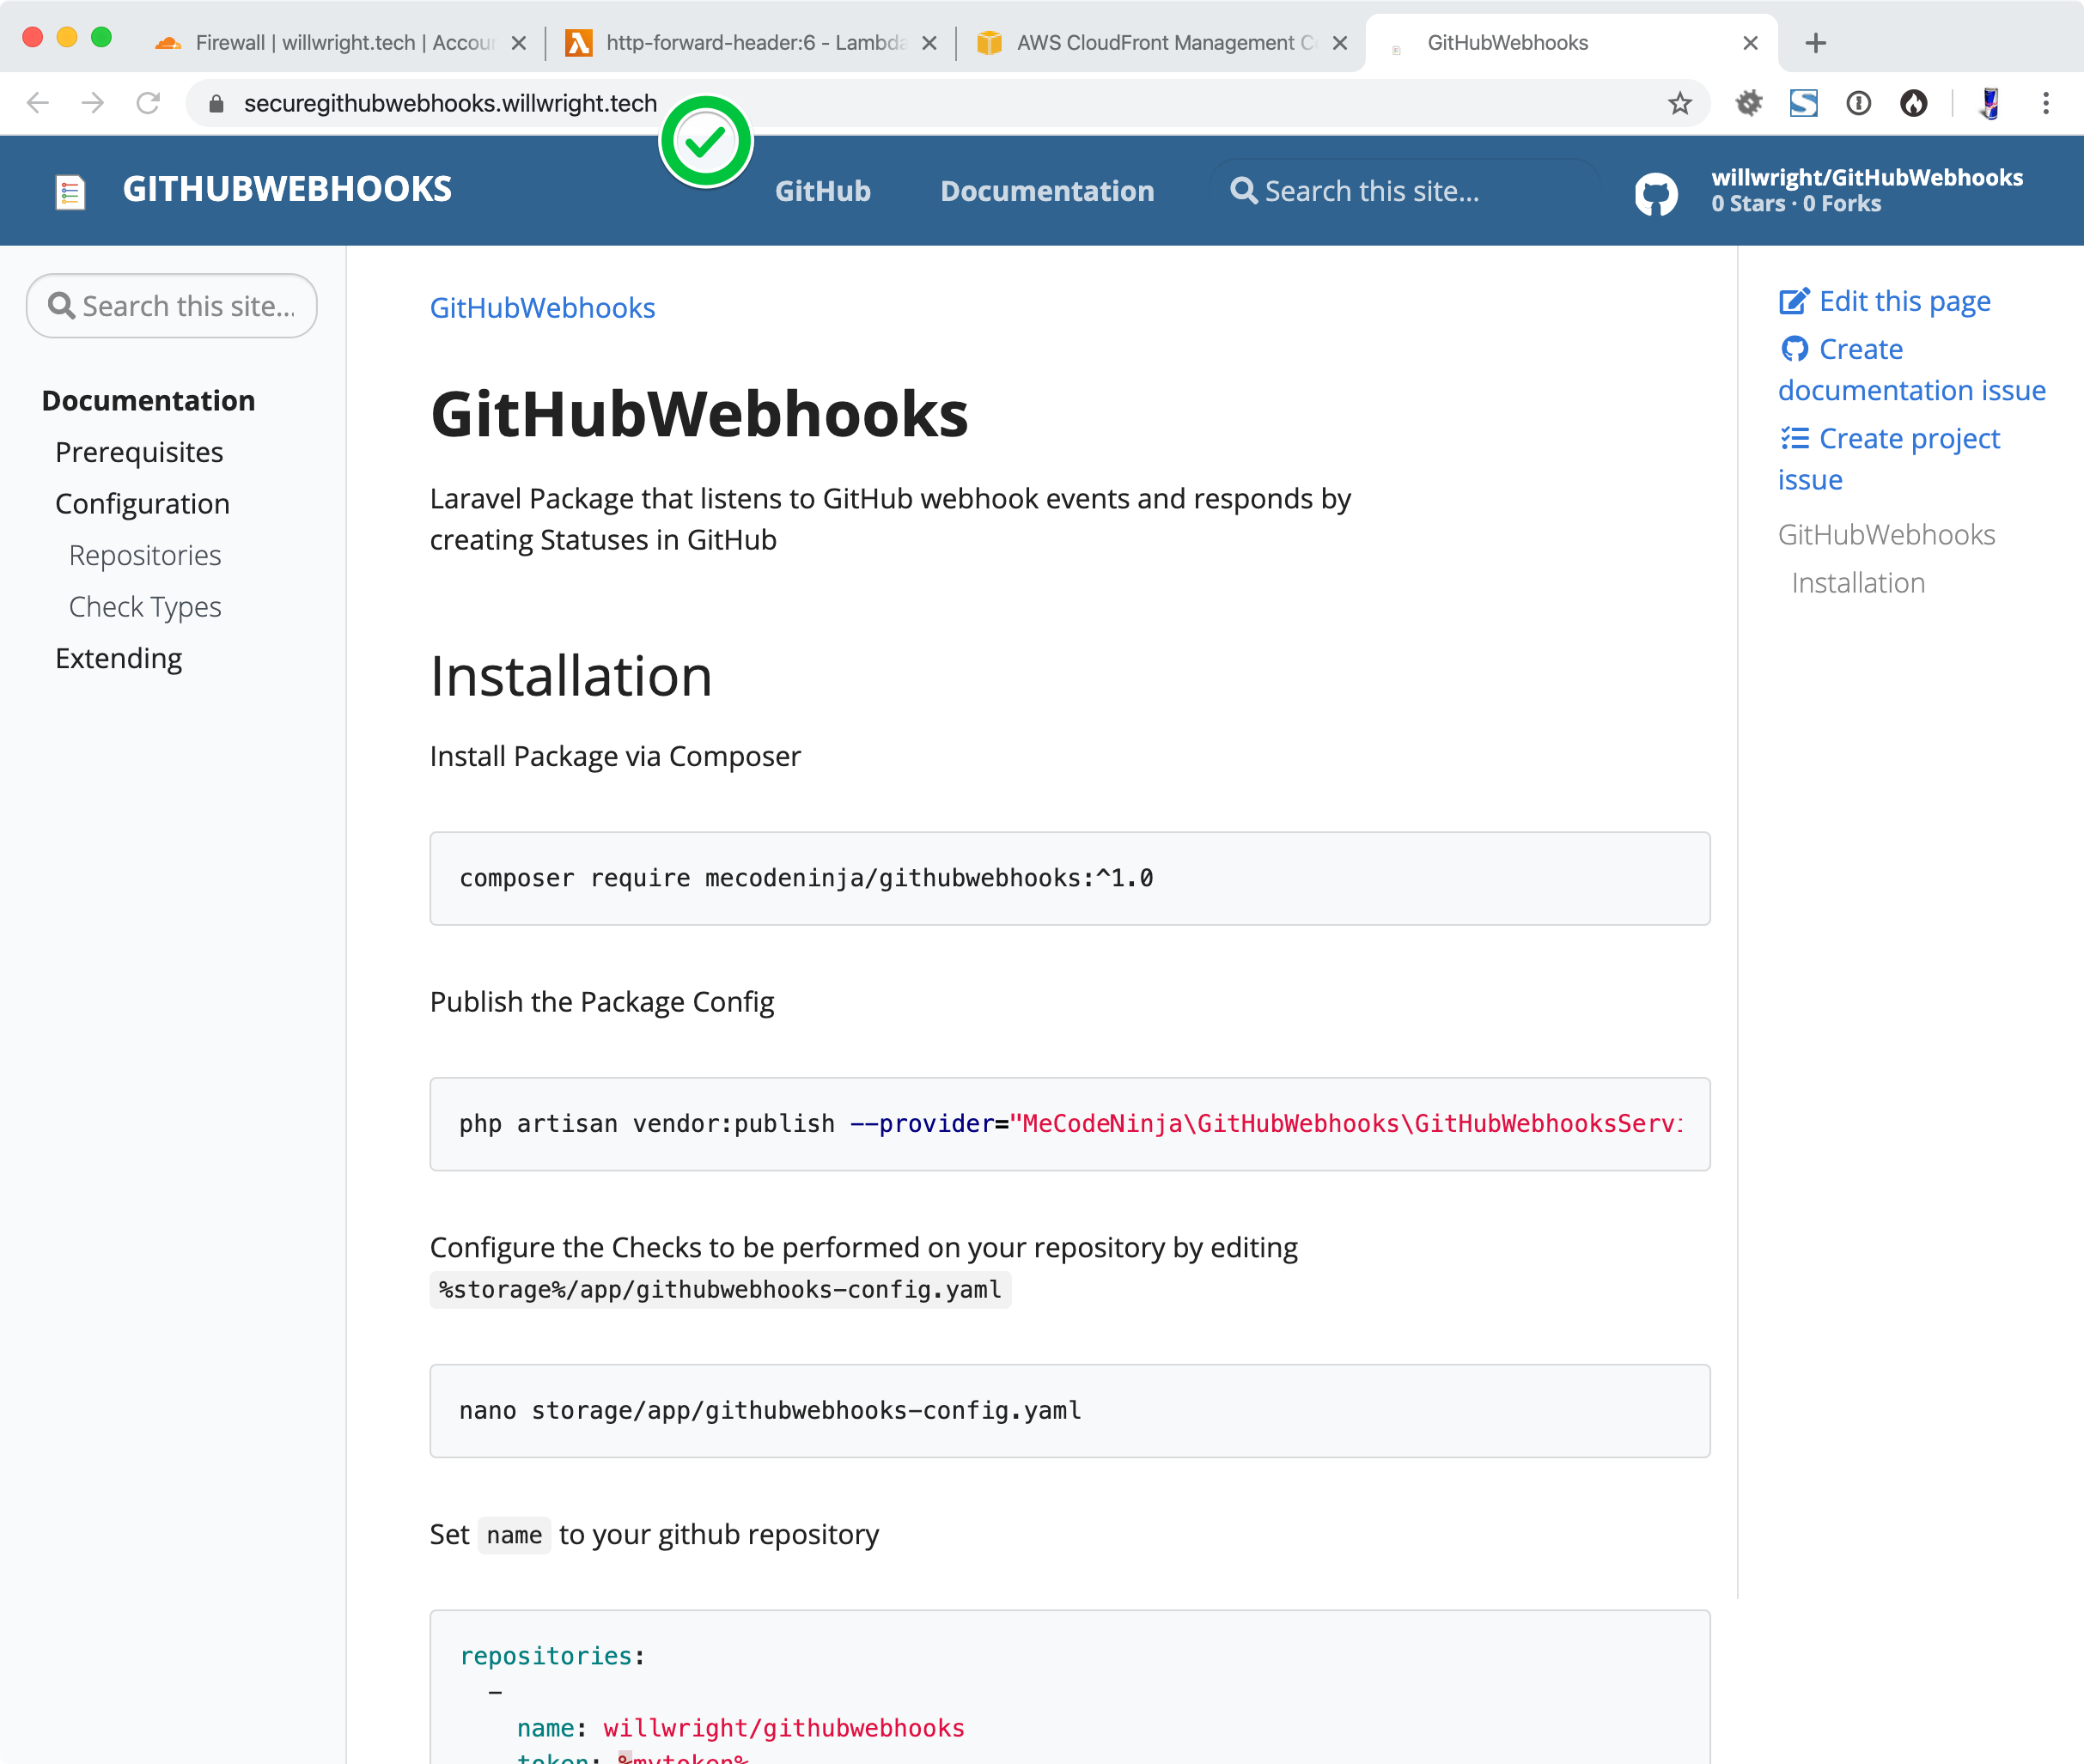
Task: Go forward using the browser forward arrow
Action: (x=93, y=103)
